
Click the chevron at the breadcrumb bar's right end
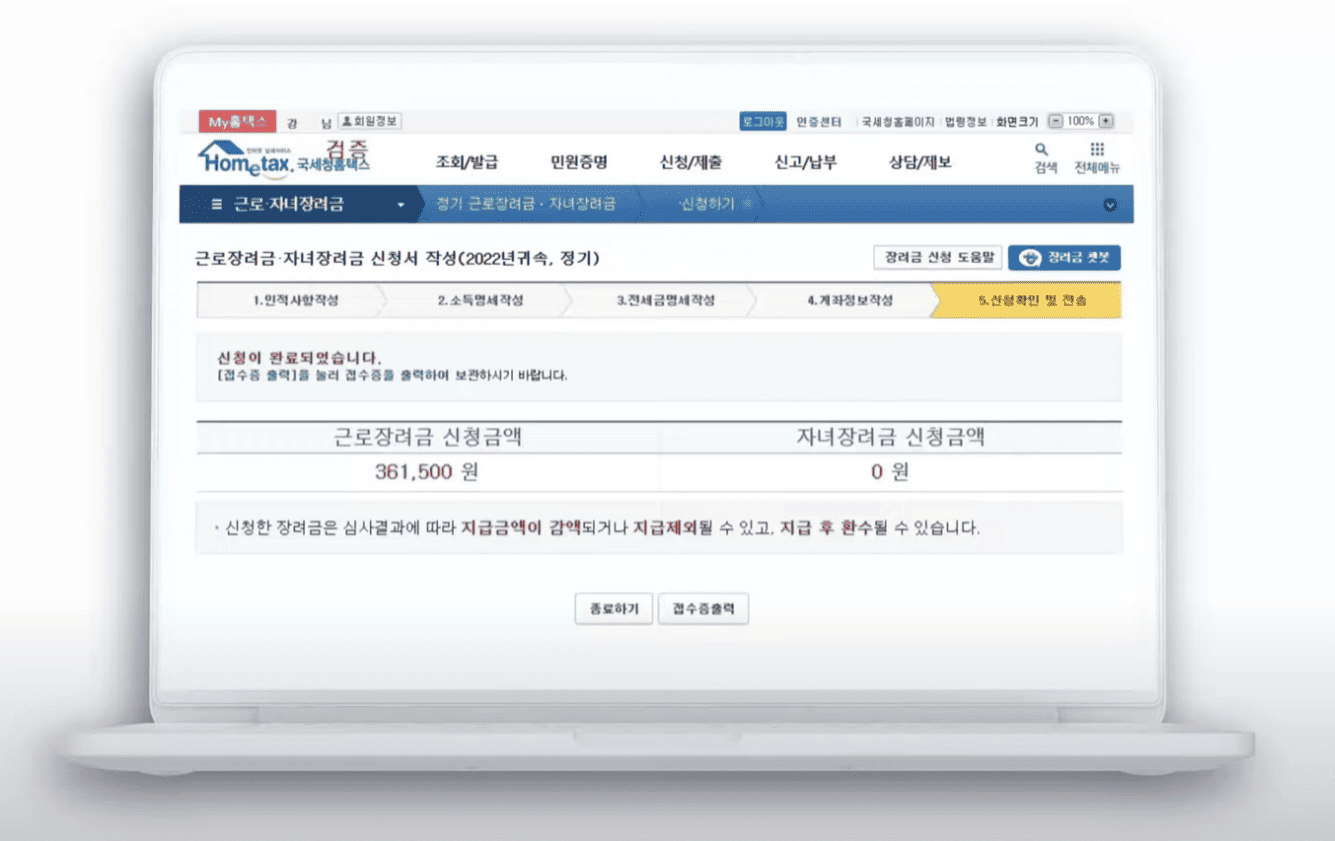click(x=1110, y=205)
